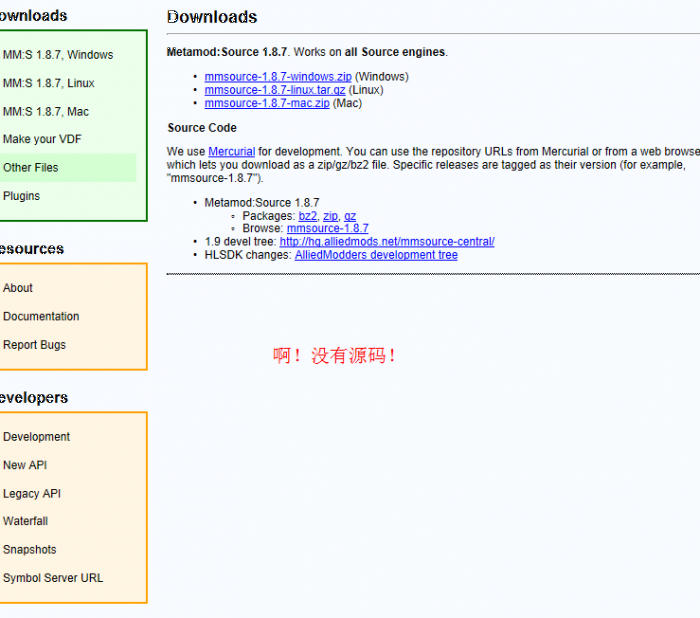Download mmsource-1.8.7-linux.tar.gz

pyautogui.click(x=275, y=90)
